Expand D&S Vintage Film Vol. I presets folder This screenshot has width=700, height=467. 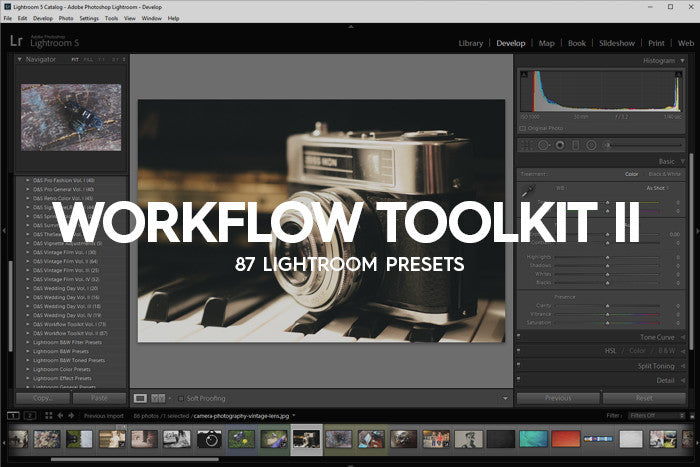pos(28,252)
